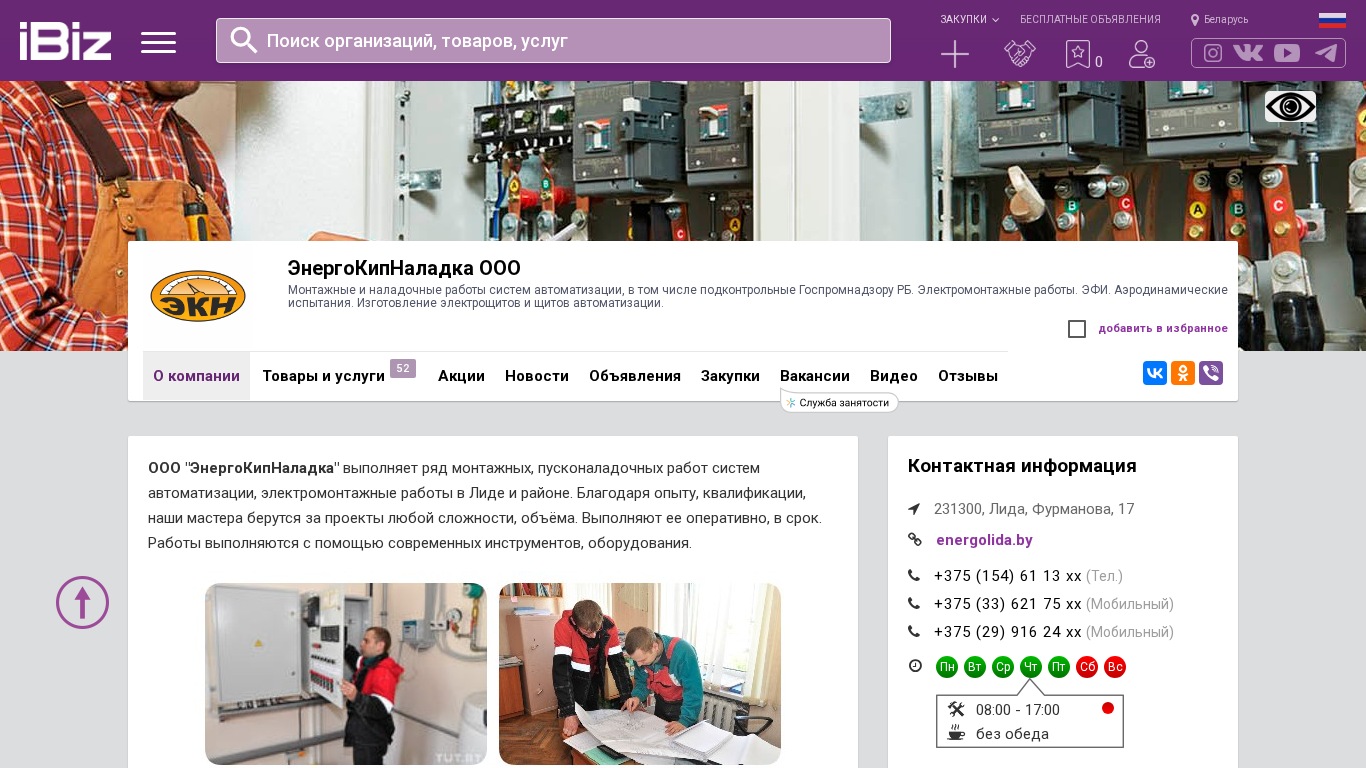Open the О компании tab

[196, 376]
